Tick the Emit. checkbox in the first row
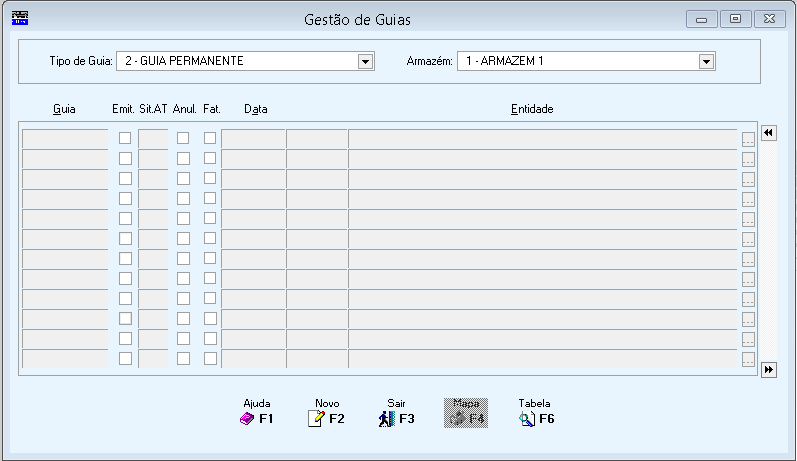The image size is (797, 461). [125, 138]
